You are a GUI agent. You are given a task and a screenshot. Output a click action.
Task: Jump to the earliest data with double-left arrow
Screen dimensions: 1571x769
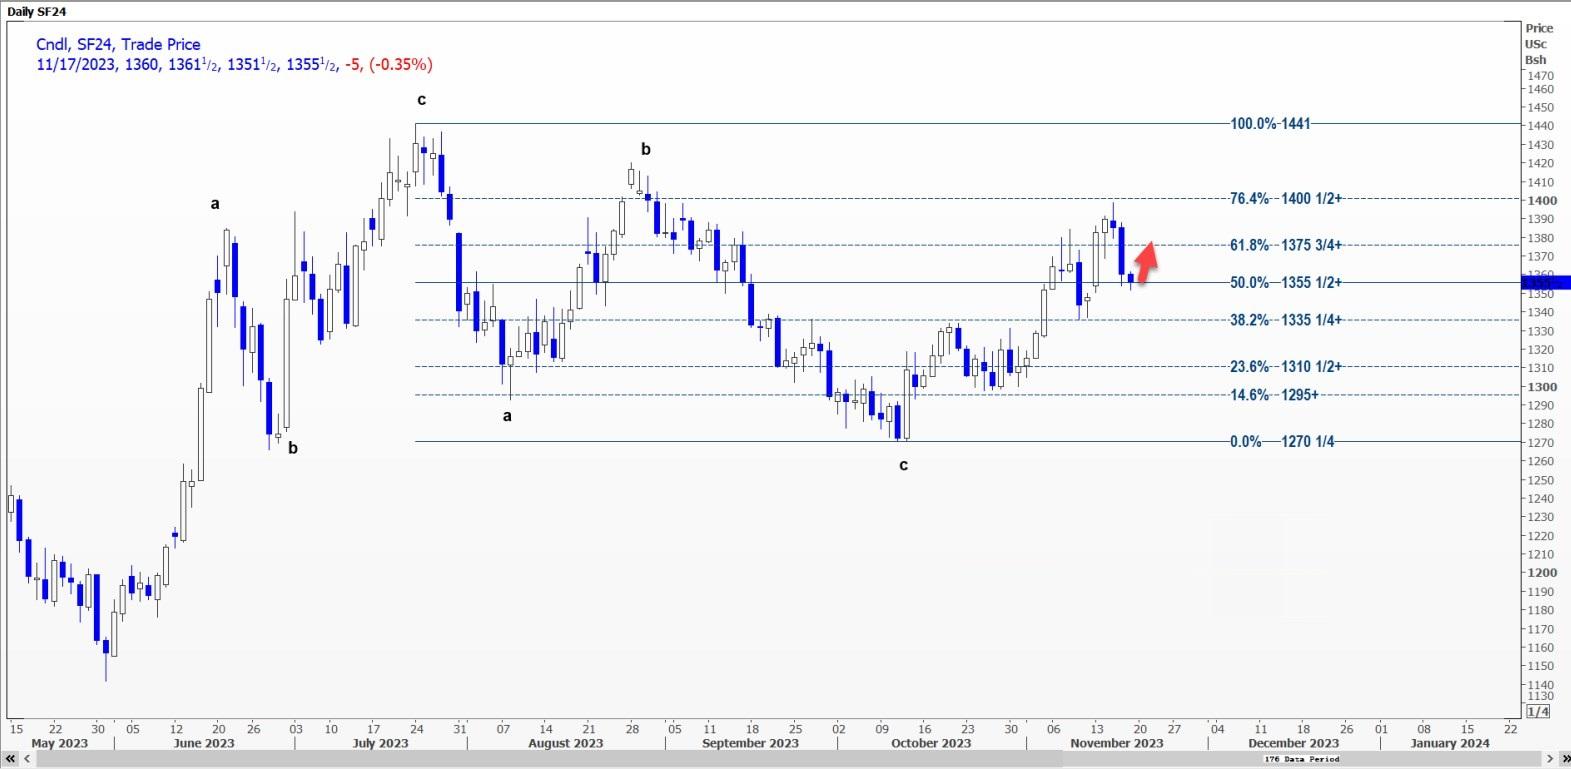point(12,759)
